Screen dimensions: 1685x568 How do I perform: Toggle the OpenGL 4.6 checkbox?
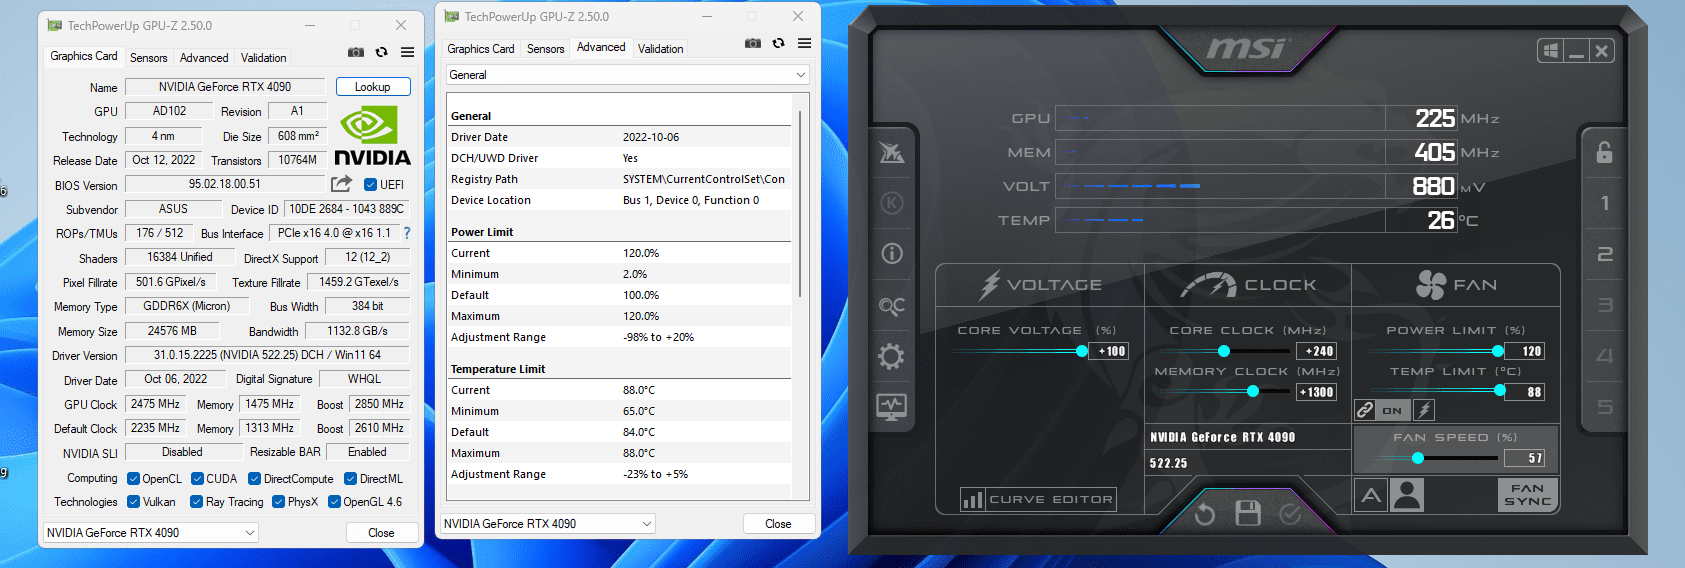tap(334, 502)
